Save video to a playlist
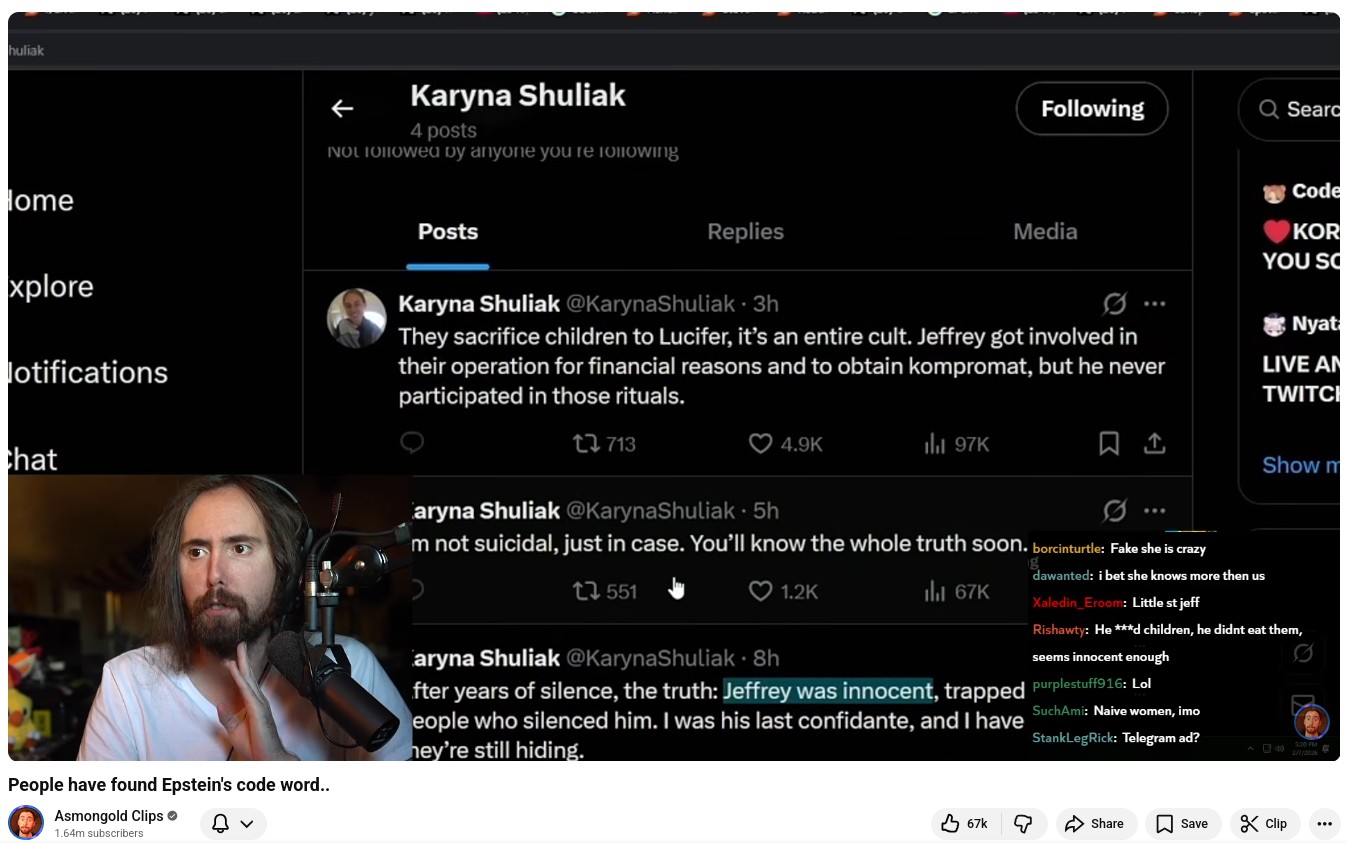 pyautogui.click(x=1182, y=824)
